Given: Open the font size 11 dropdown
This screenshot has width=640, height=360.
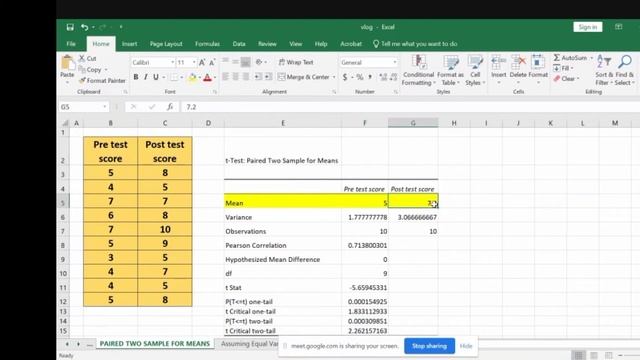Looking at the screenshot, I should (194, 62).
